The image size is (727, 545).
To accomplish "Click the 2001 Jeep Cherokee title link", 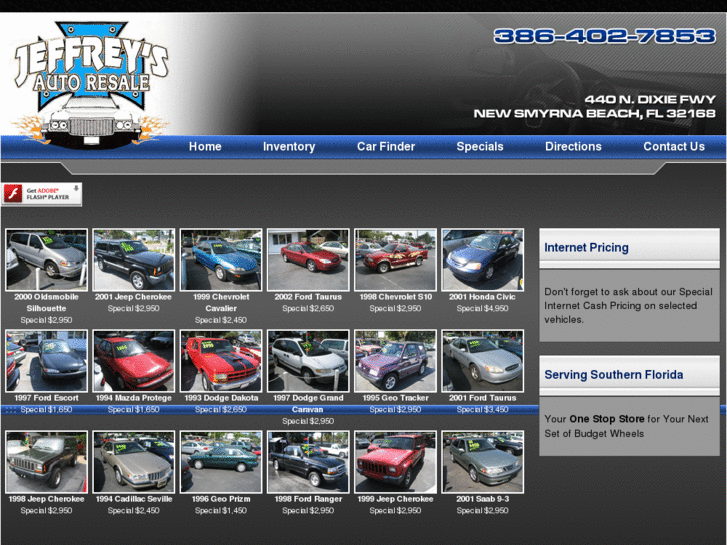I will 134,297.
